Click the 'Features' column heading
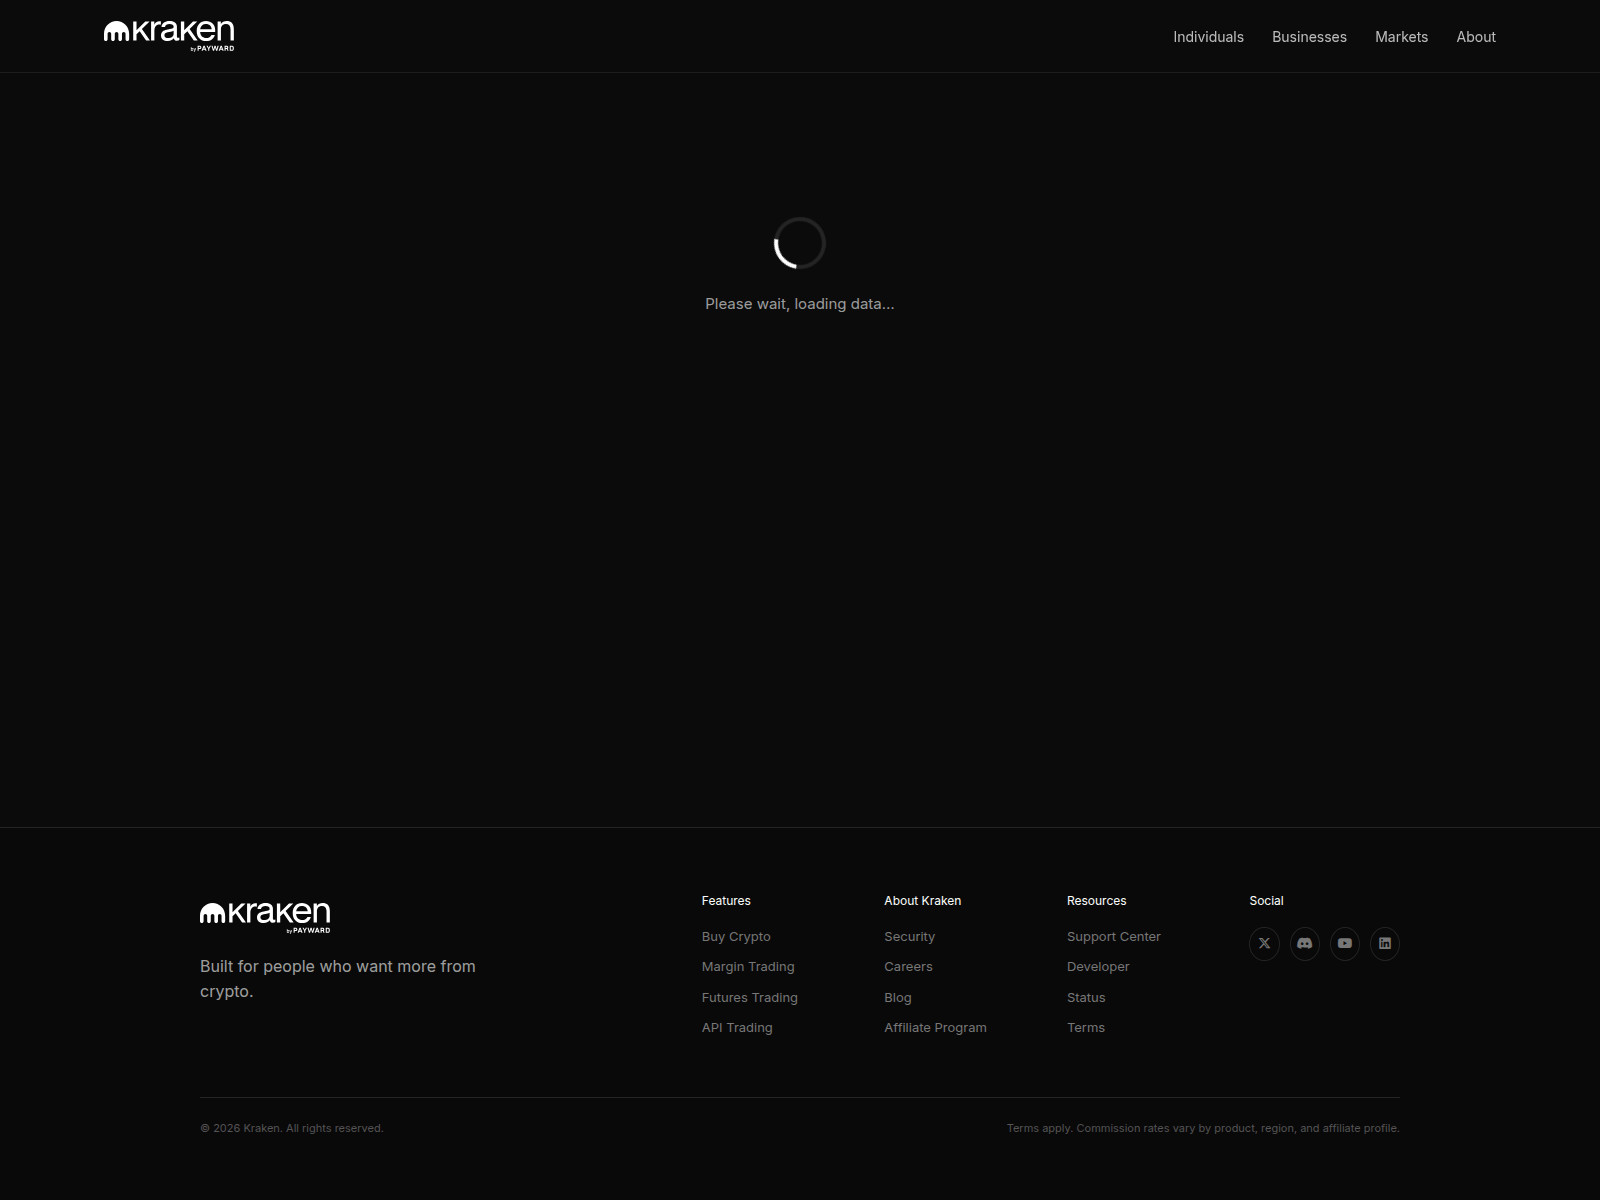Image resolution: width=1600 pixels, height=1200 pixels. coord(726,901)
